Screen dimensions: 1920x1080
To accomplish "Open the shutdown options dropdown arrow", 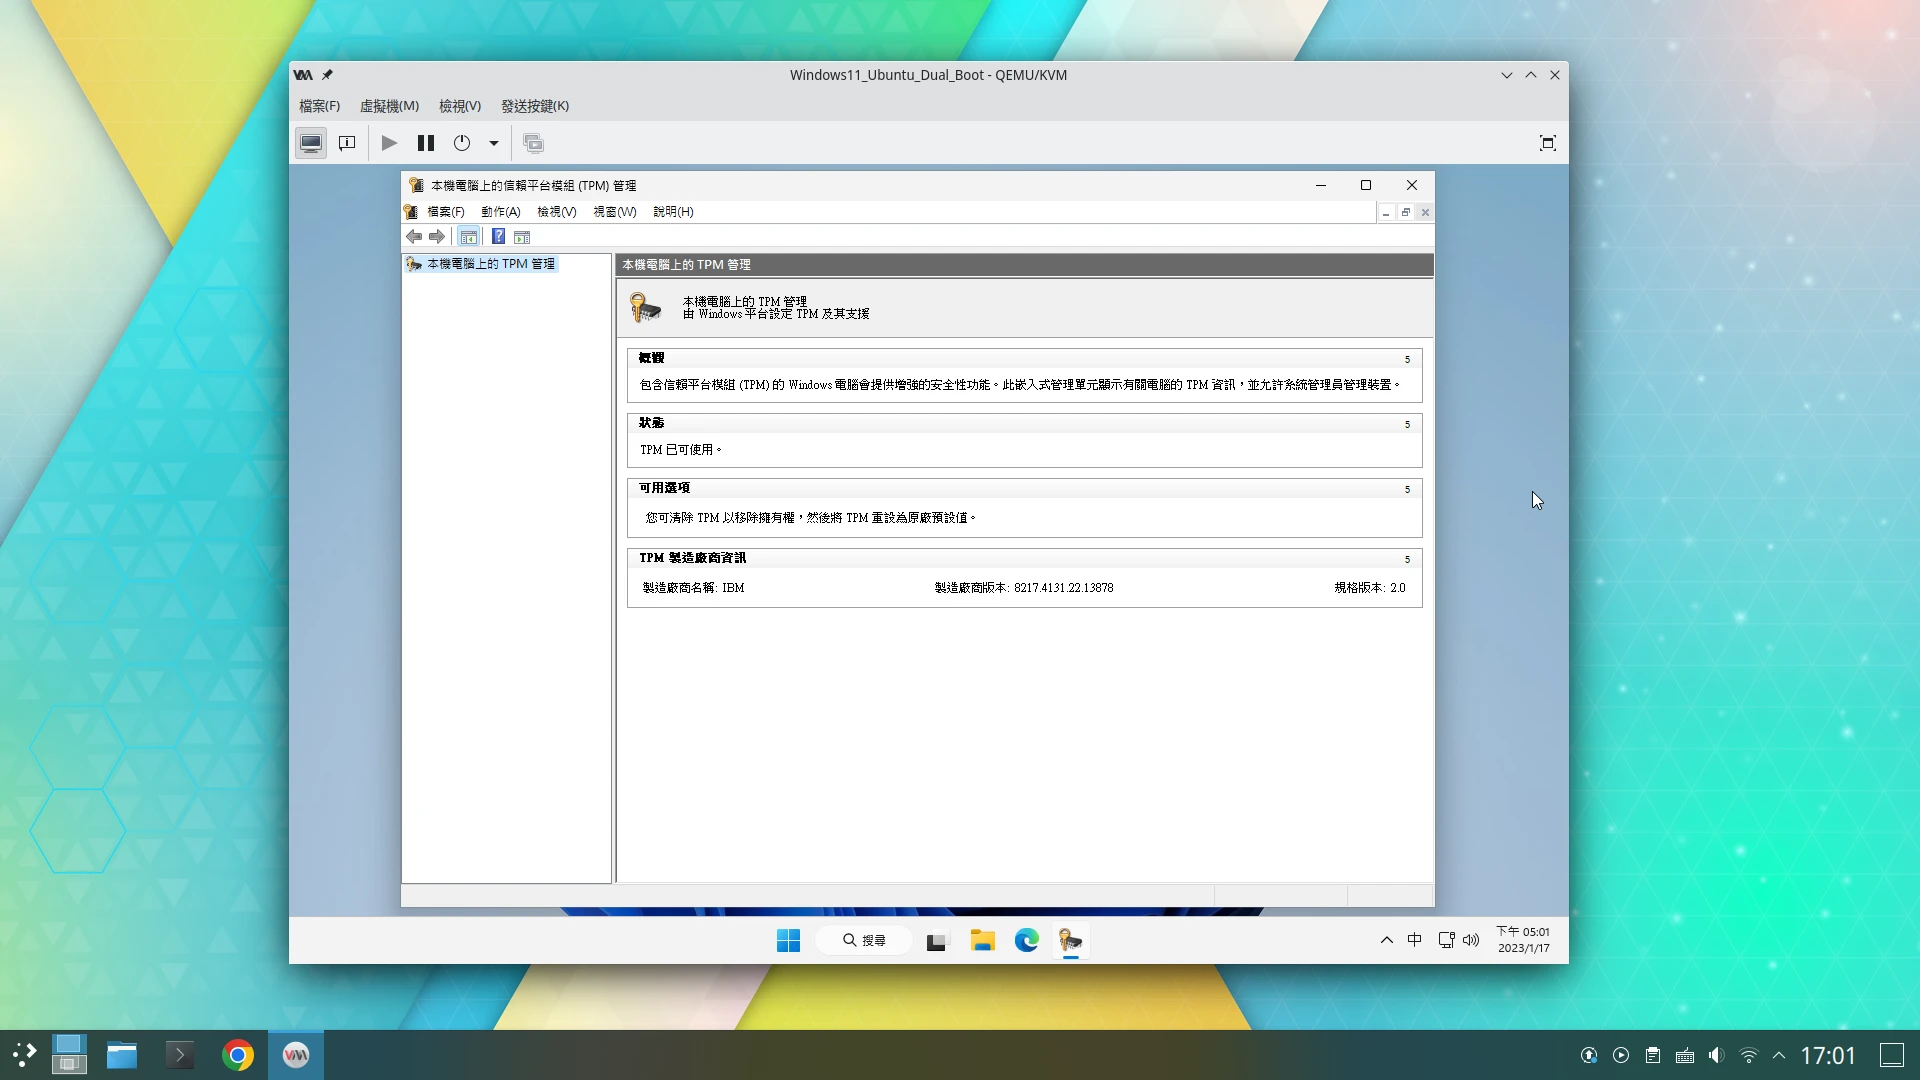I will [x=492, y=142].
